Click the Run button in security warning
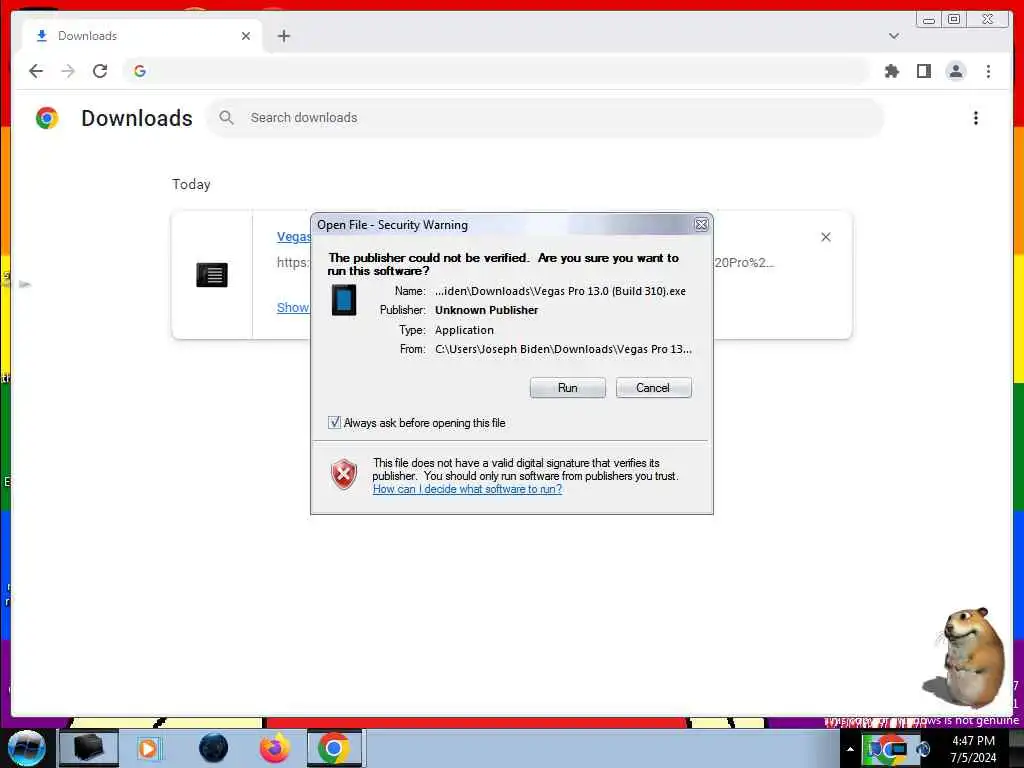Image resolution: width=1024 pixels, height=768 pixels. point(568,388)
